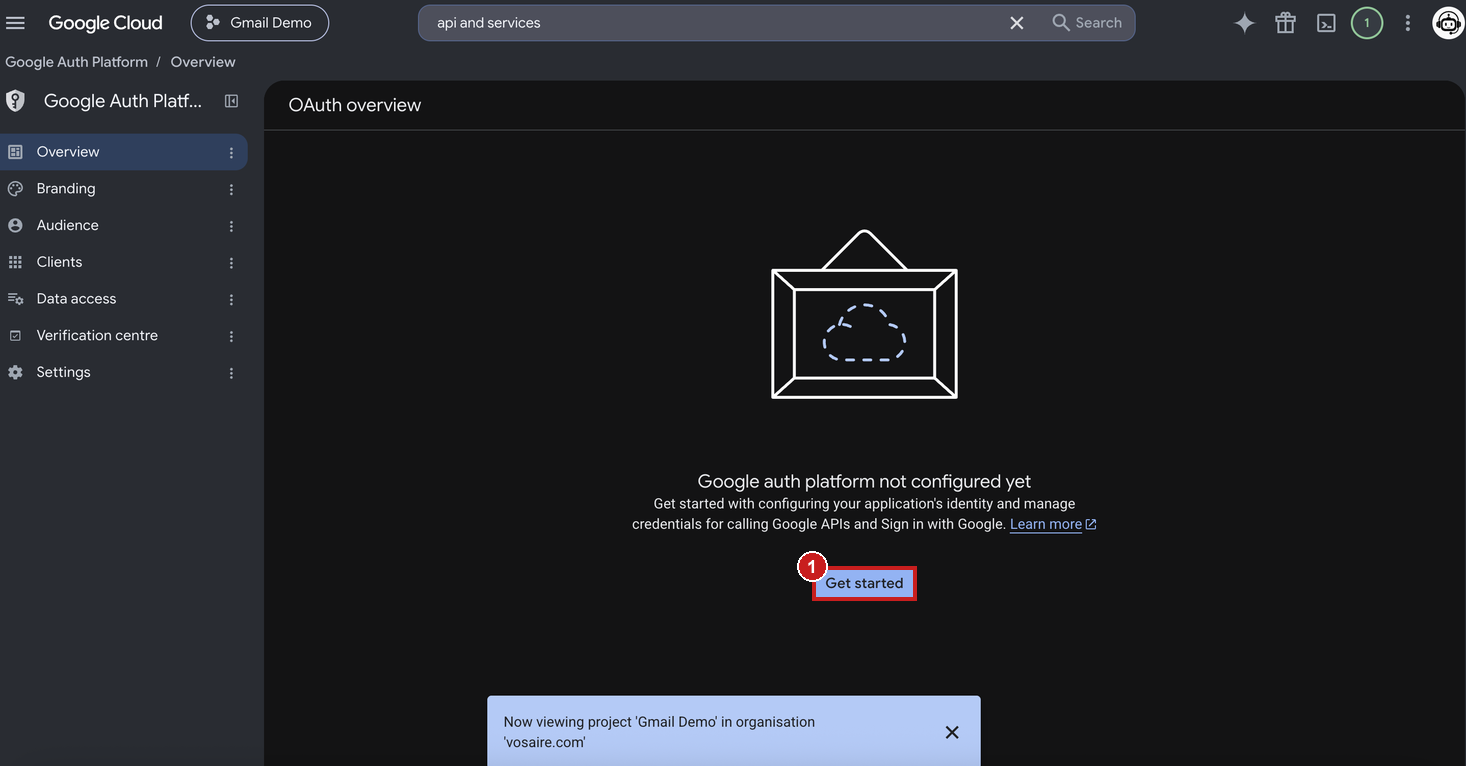Open Data access in the sidebar
Image resolution: width=1466 pixels, height=766 pixels.
click(x=124, y=299)
